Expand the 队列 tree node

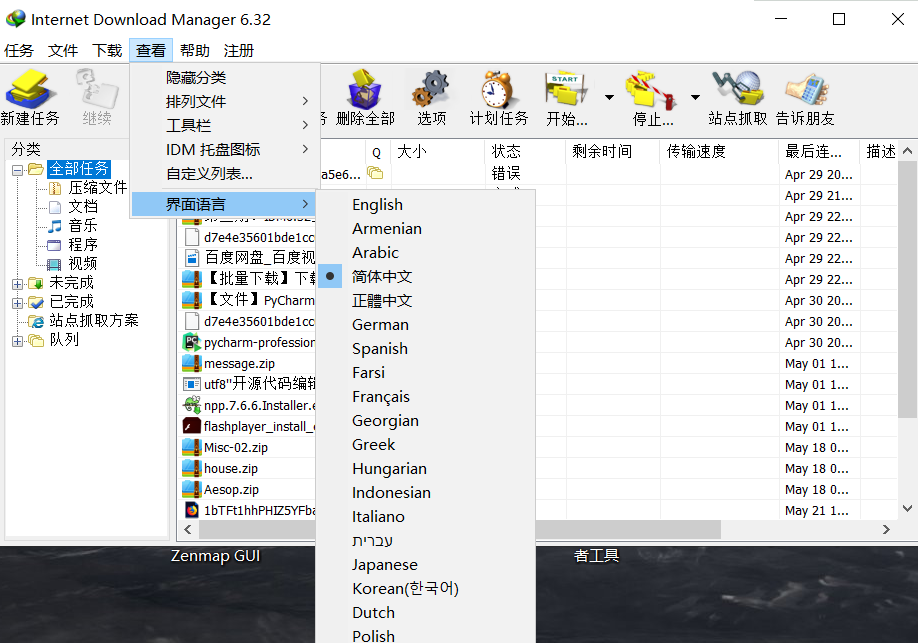17,340
